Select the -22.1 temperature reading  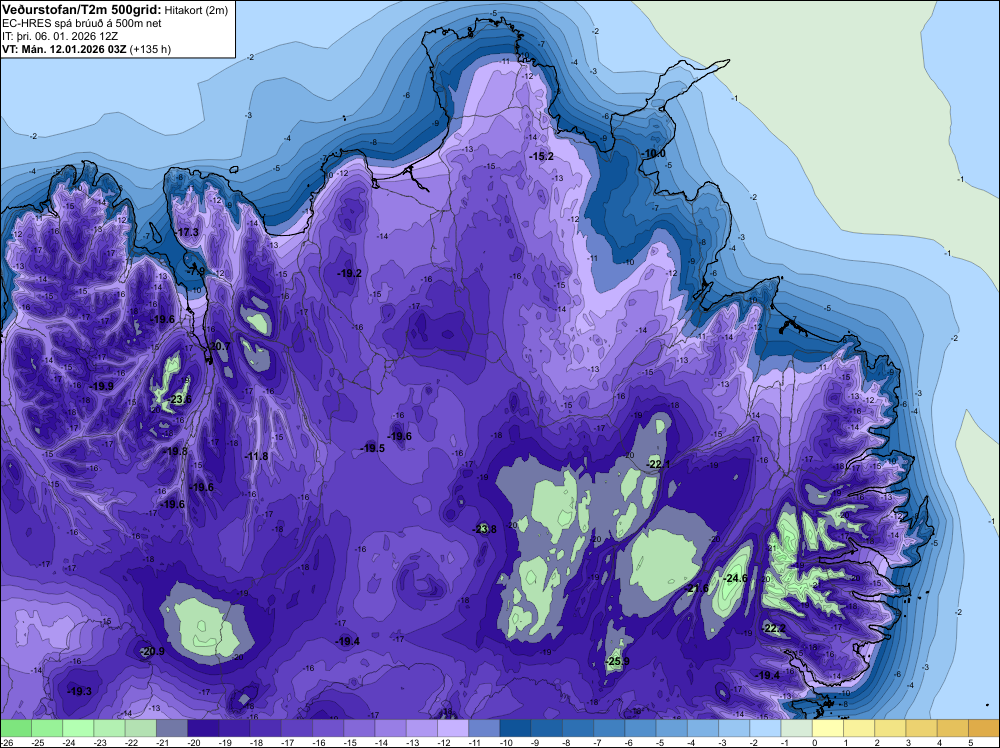pos(658,464)
